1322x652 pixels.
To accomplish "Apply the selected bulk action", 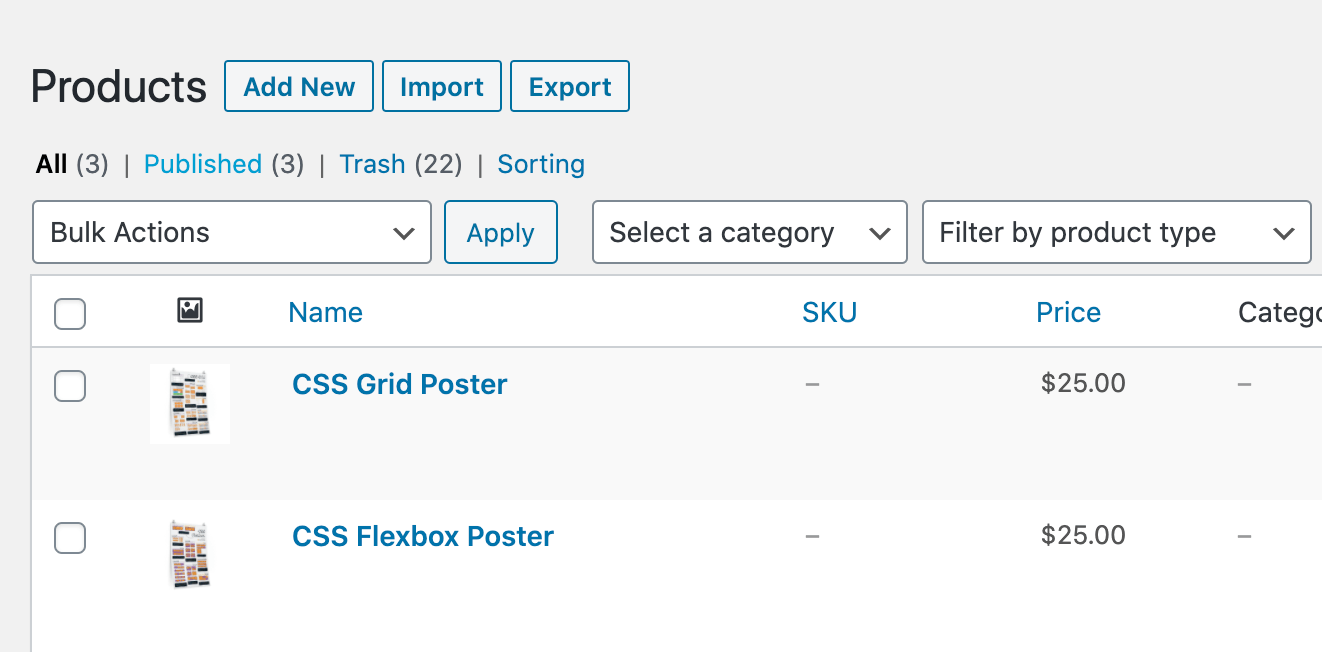I will click(500, 233).
